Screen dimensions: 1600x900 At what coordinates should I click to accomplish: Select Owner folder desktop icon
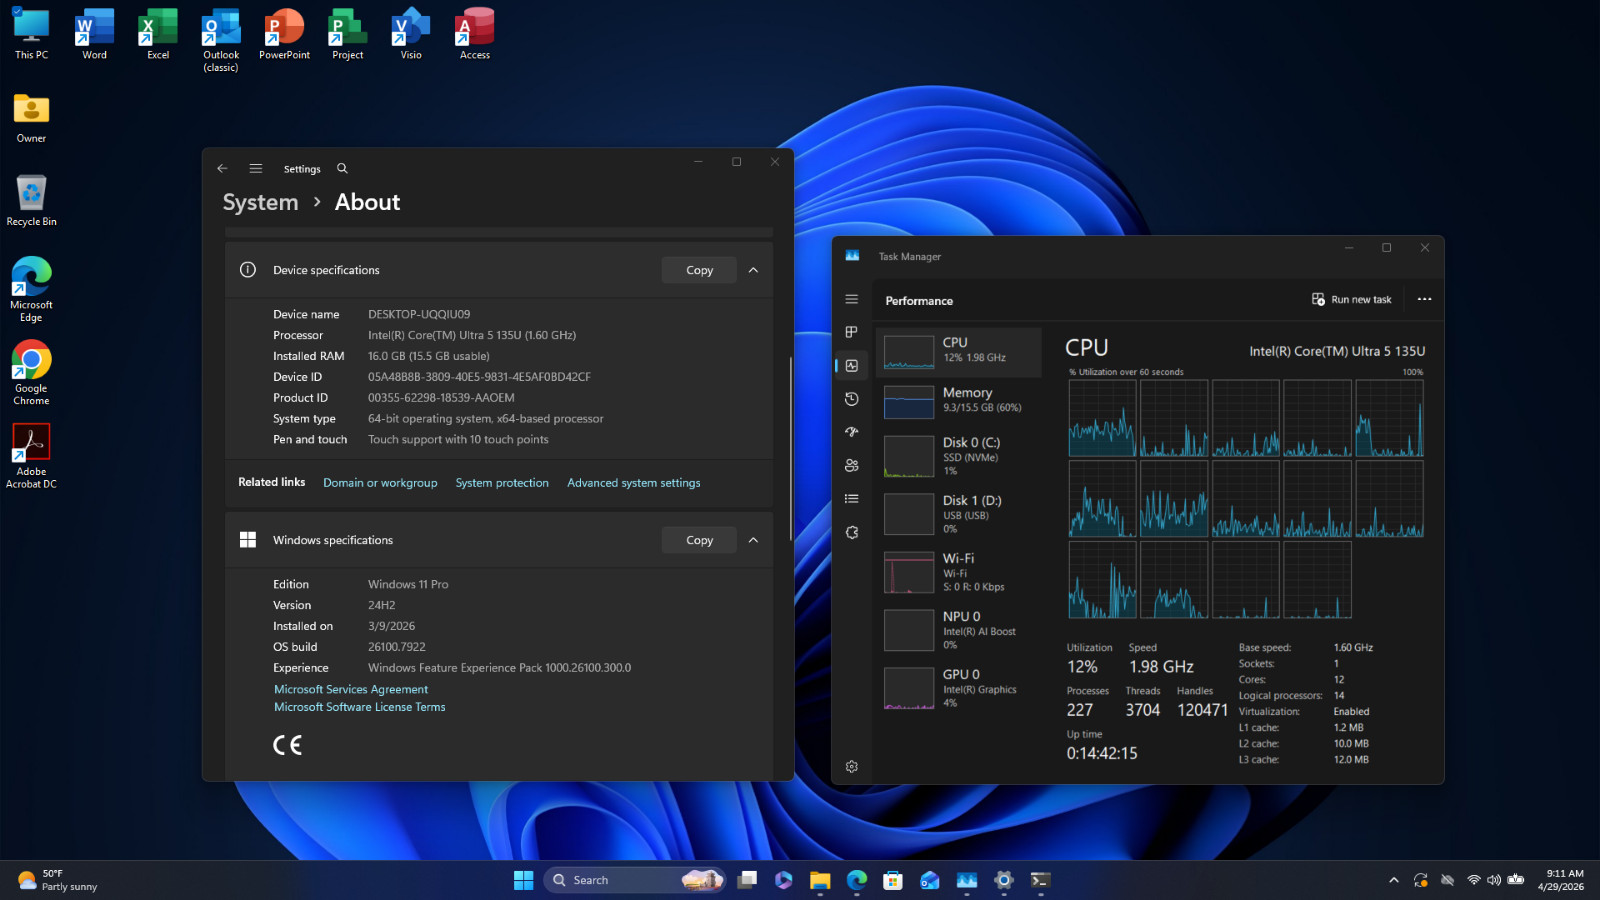(31, 117)
